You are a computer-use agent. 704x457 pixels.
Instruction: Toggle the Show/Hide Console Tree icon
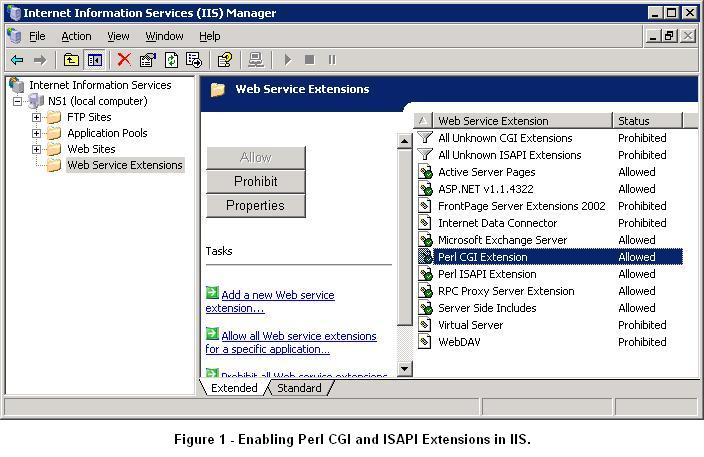click(x=95, y=60)
